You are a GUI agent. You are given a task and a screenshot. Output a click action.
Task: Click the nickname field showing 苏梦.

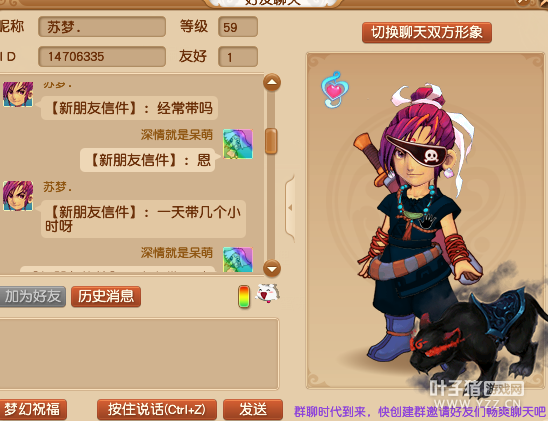pos(102,27)
